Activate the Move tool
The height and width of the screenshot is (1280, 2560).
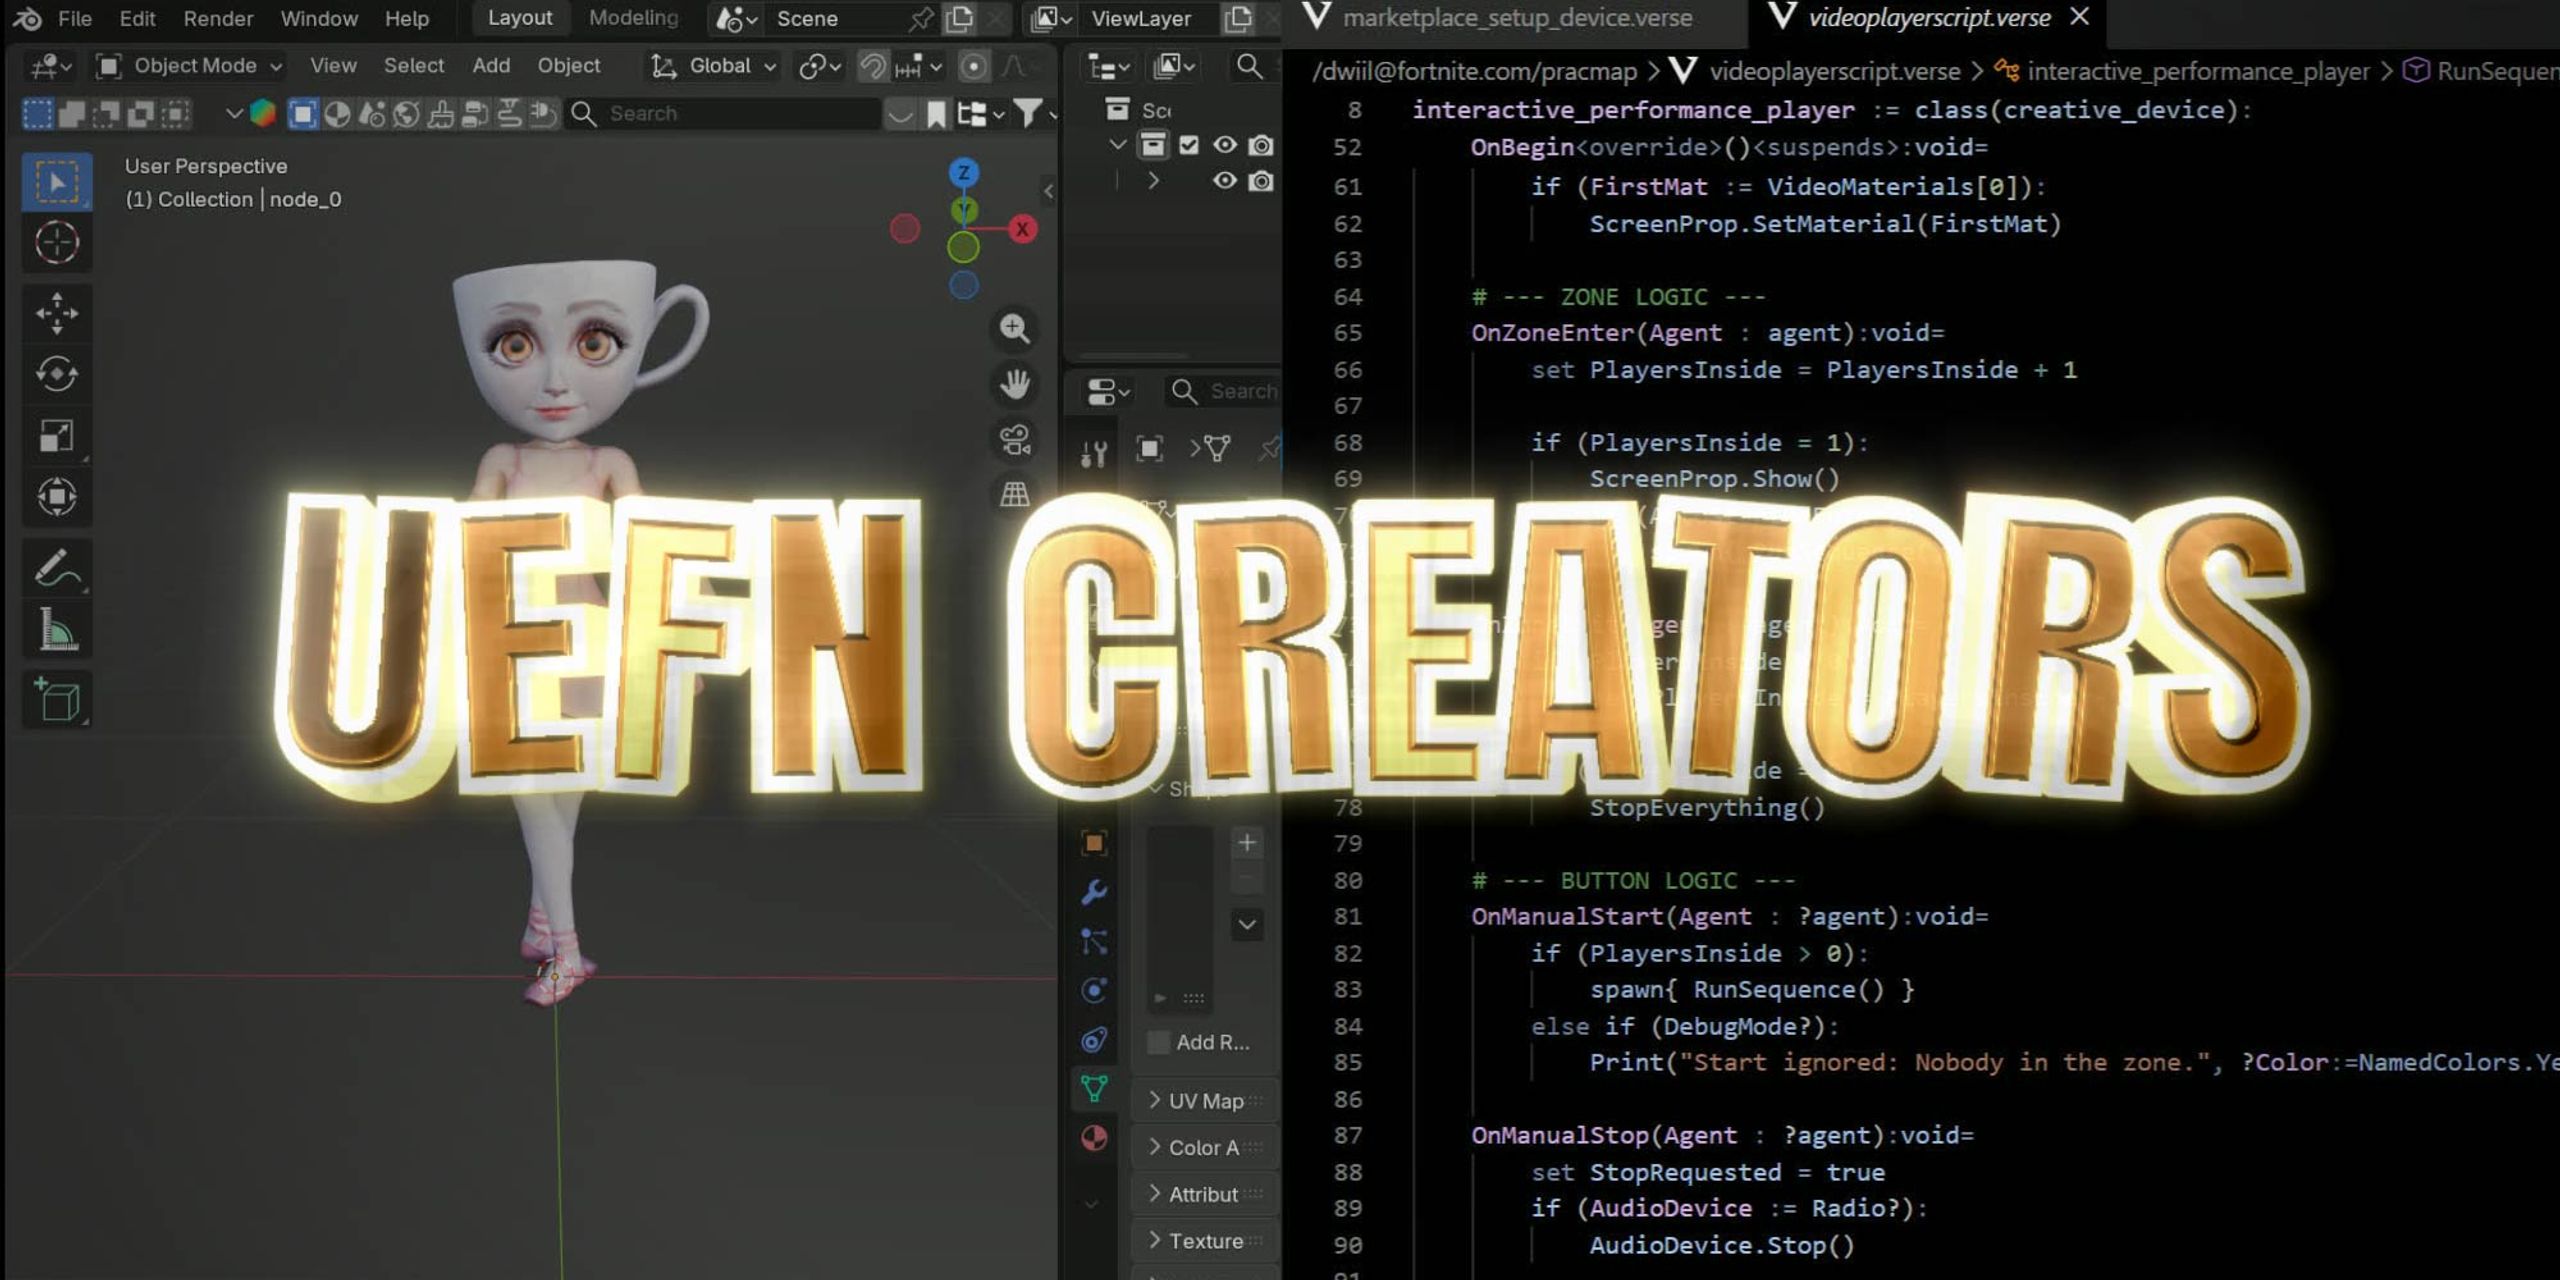click(57, 313)
